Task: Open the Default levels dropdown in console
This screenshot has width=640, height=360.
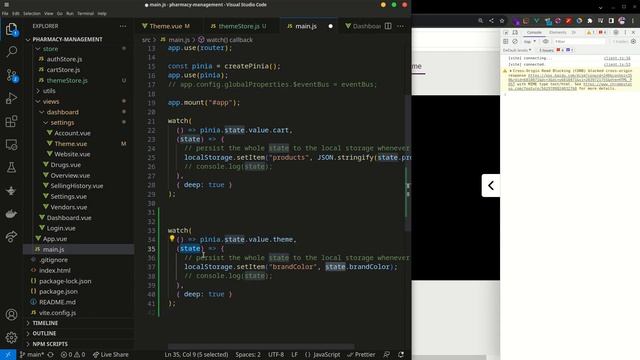Action: [x=517, y=50]
